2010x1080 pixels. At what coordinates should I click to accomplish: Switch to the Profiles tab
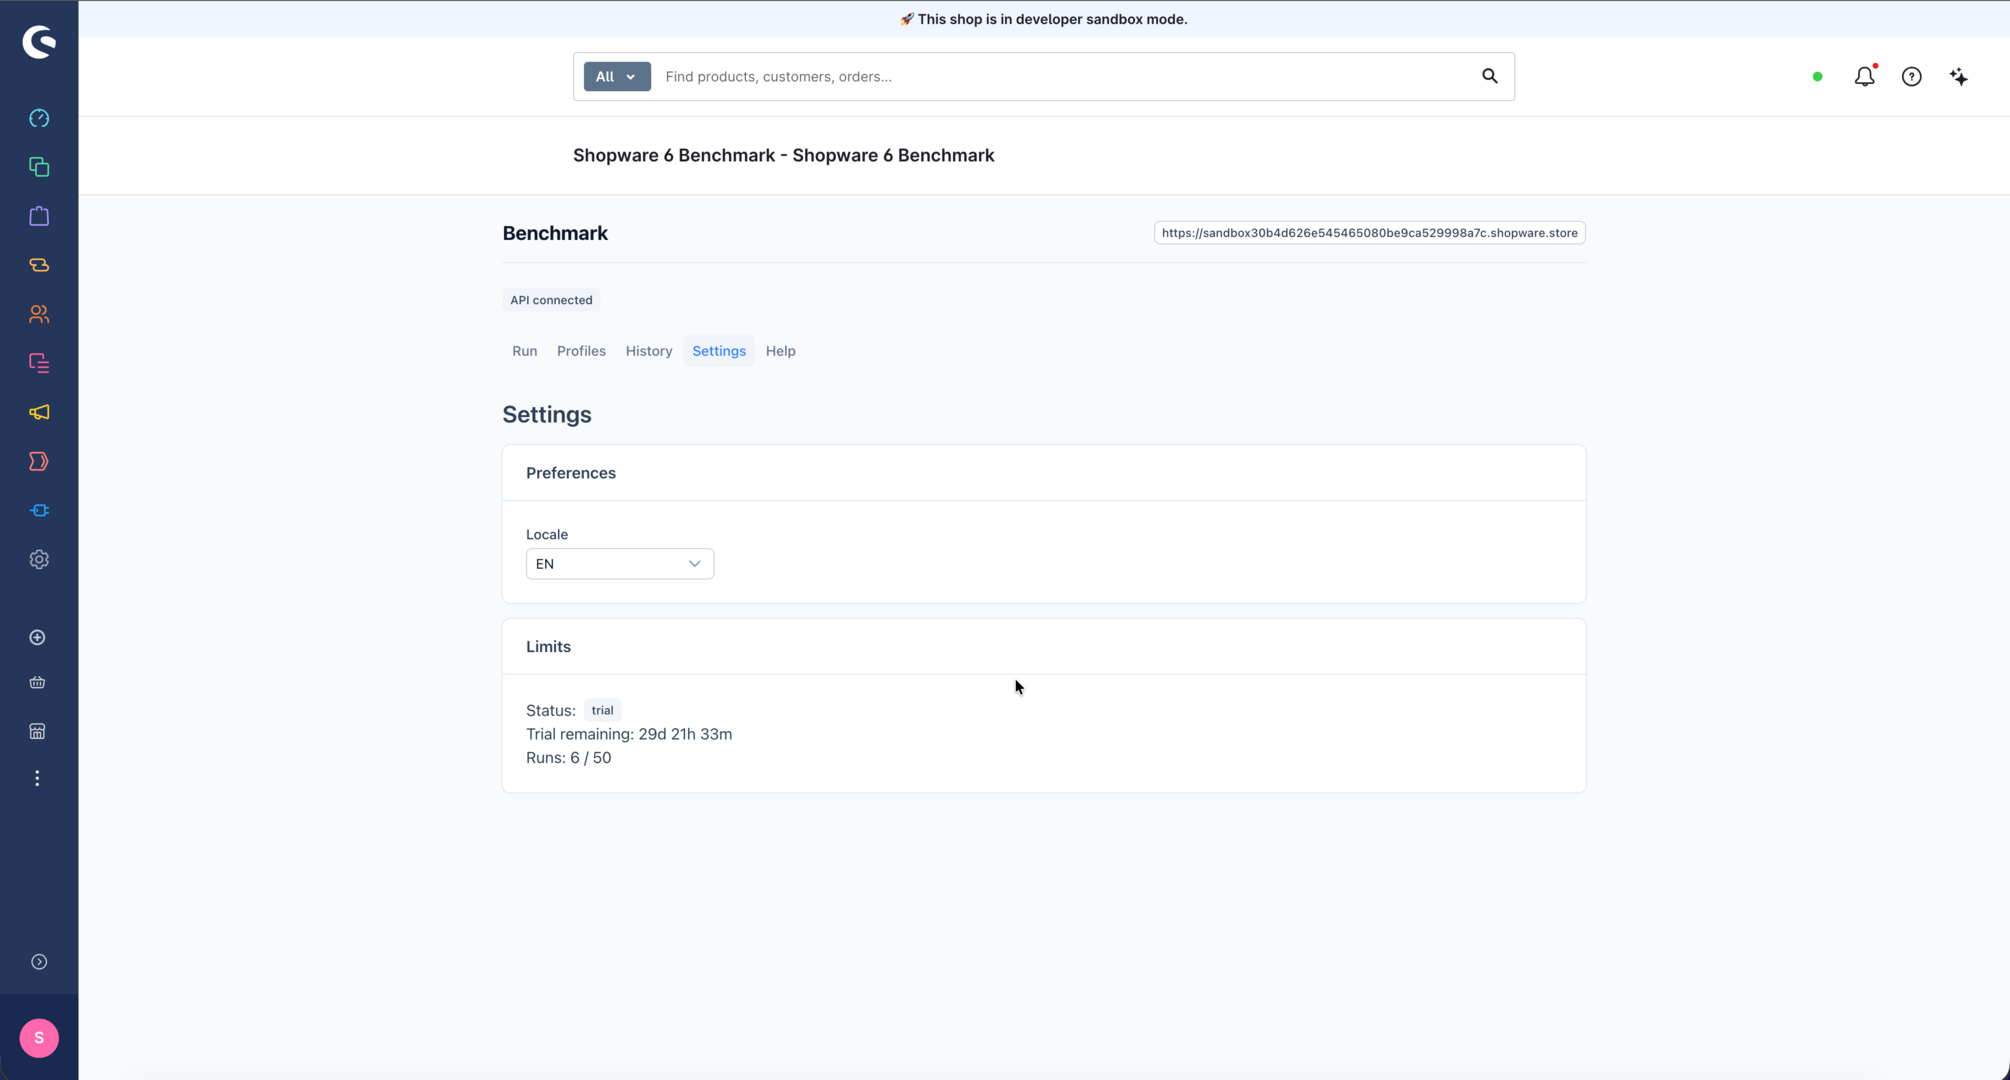(581, 351)
